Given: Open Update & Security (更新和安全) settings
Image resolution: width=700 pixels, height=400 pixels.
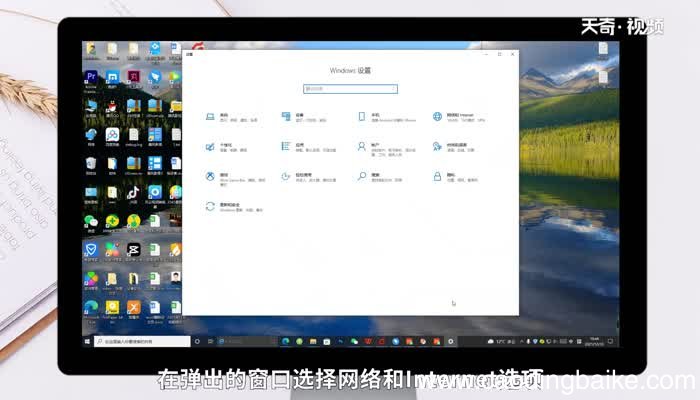Looking at the screenshot, I should [x=234, y=207].
